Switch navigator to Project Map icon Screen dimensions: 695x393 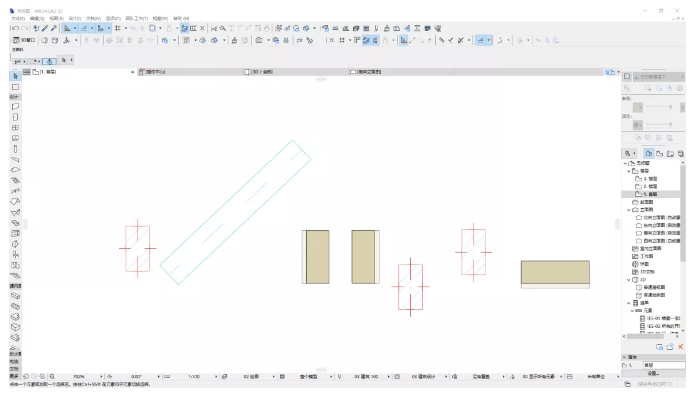point(649,153)
